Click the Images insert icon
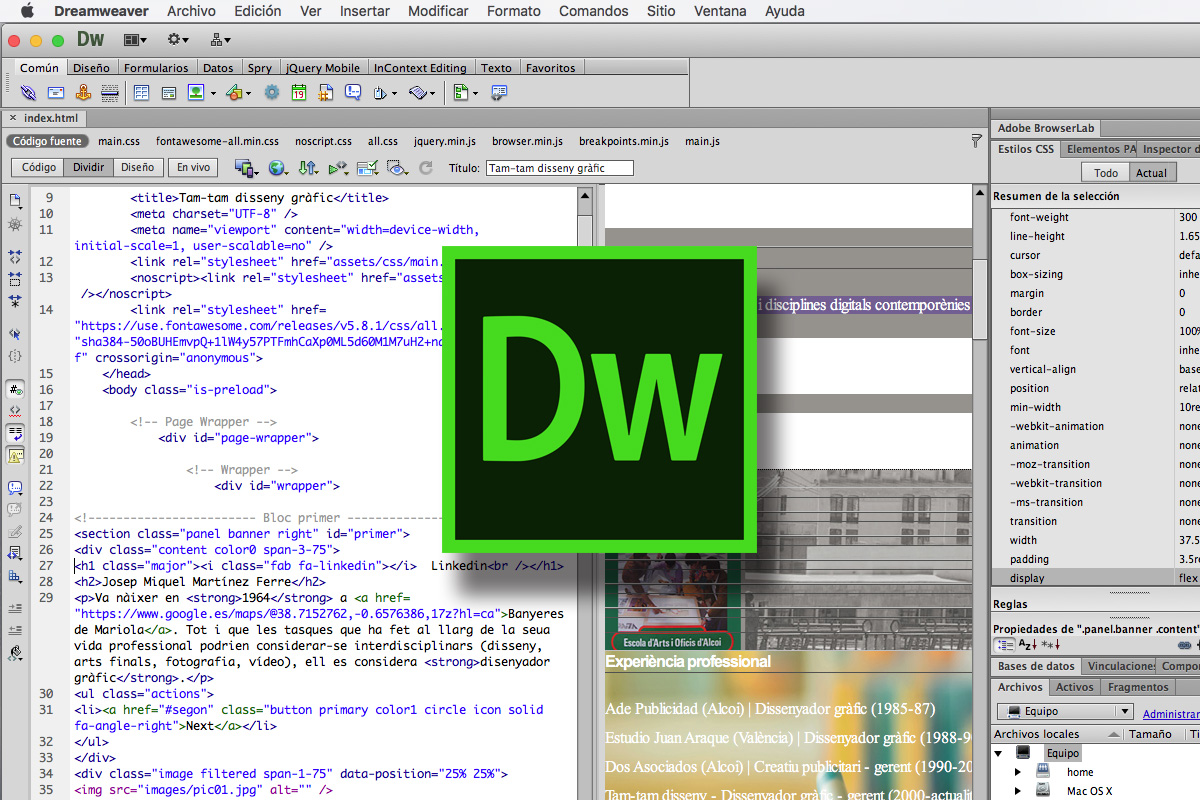The height and width of the screenshot is (800, 1200). (196, 93)
